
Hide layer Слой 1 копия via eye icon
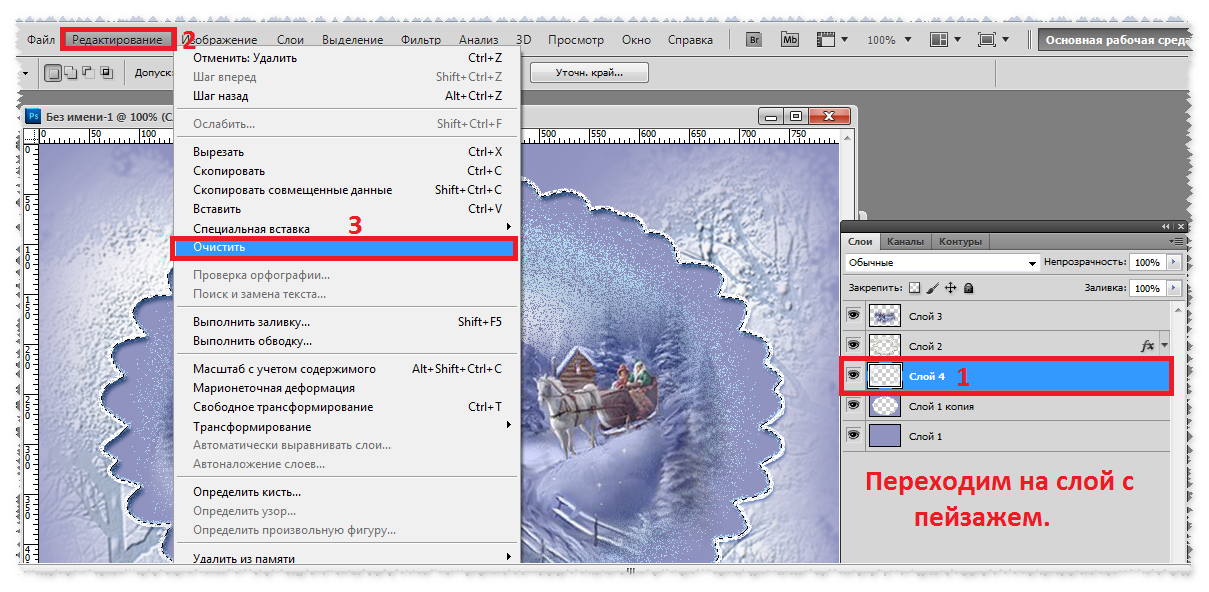pos(854,406)
